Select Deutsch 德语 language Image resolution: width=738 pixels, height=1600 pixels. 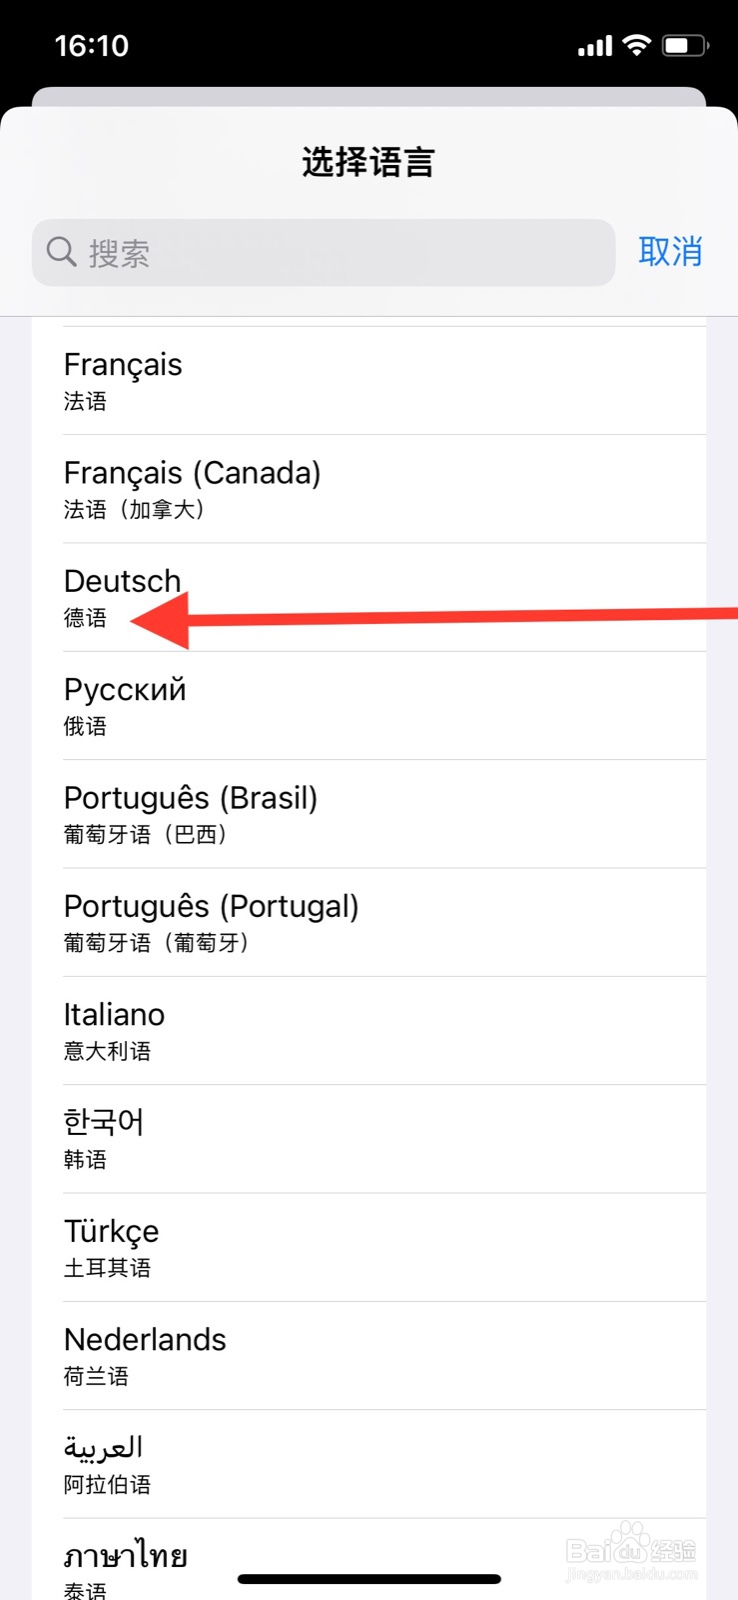pyautogui.click(x=384, y=598)
